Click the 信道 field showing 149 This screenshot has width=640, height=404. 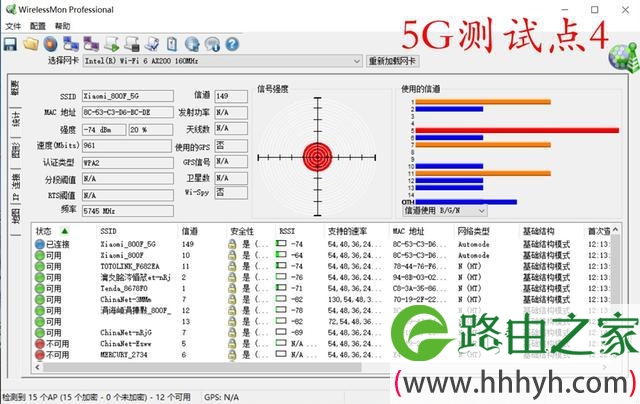tap(231, 96)
